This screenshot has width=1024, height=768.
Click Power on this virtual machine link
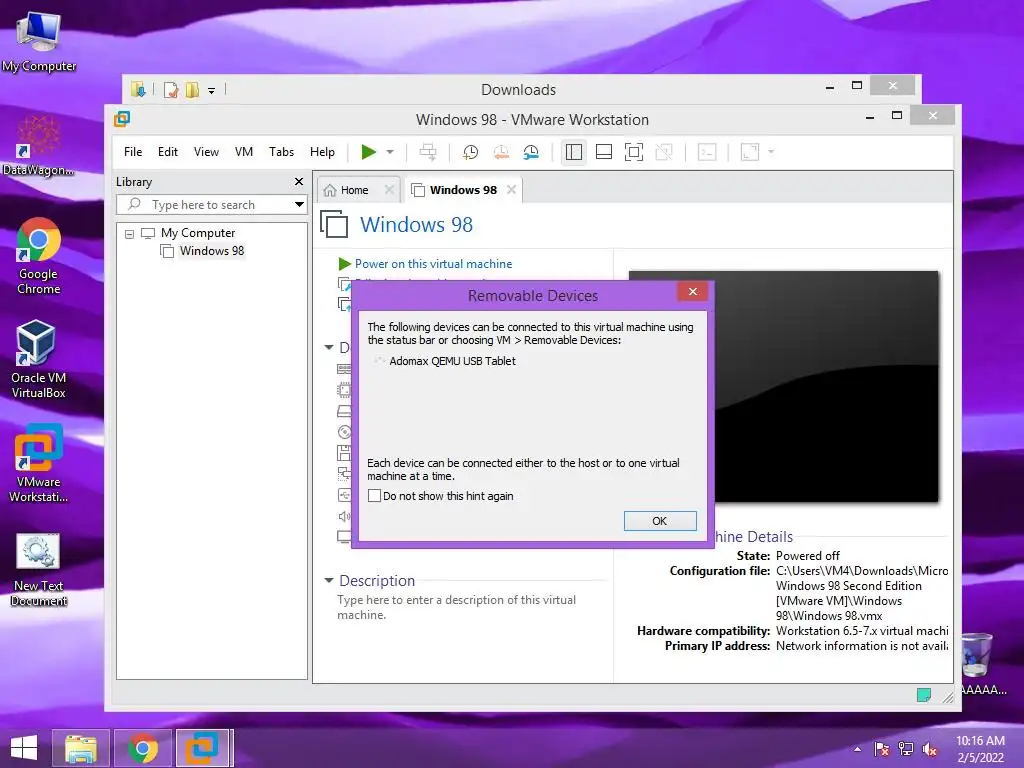pos(434,264)
